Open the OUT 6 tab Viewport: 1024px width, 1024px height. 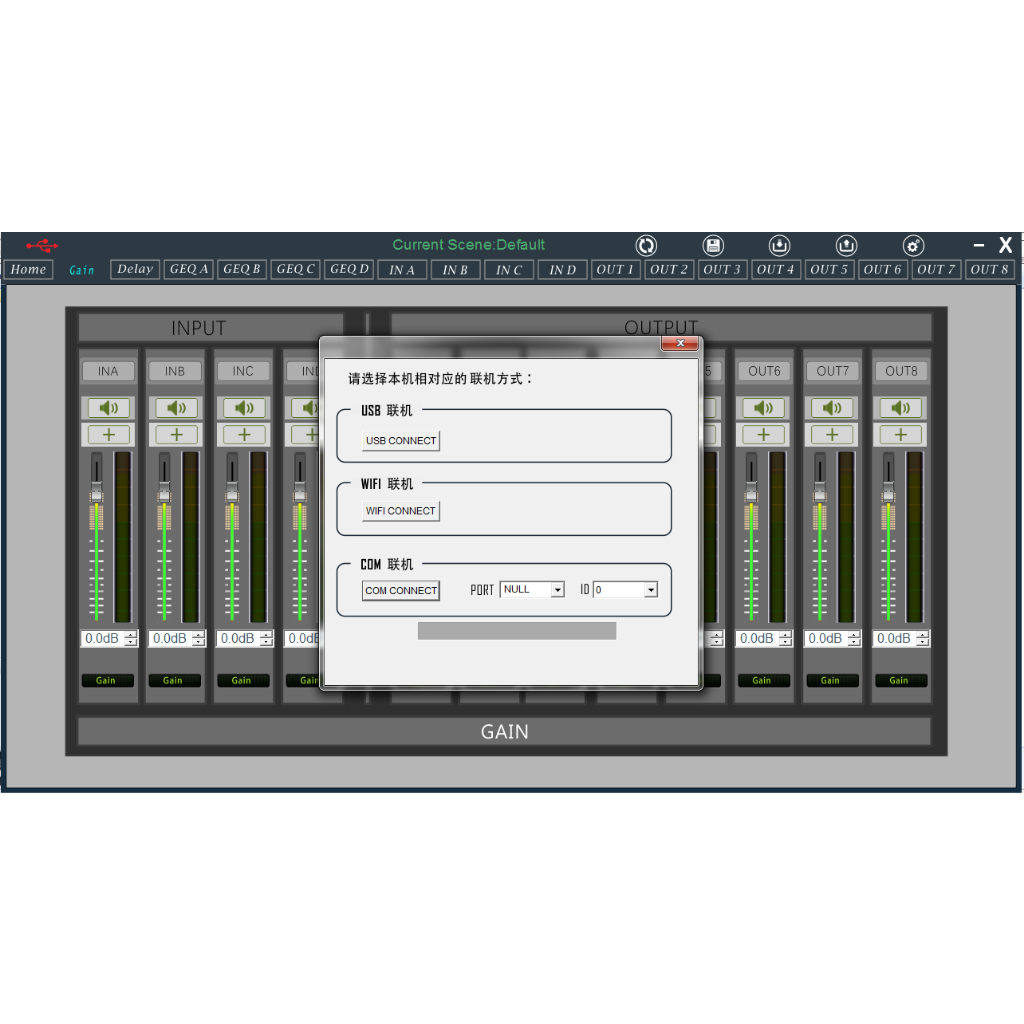pyautogui.click(x=883, y=269)
